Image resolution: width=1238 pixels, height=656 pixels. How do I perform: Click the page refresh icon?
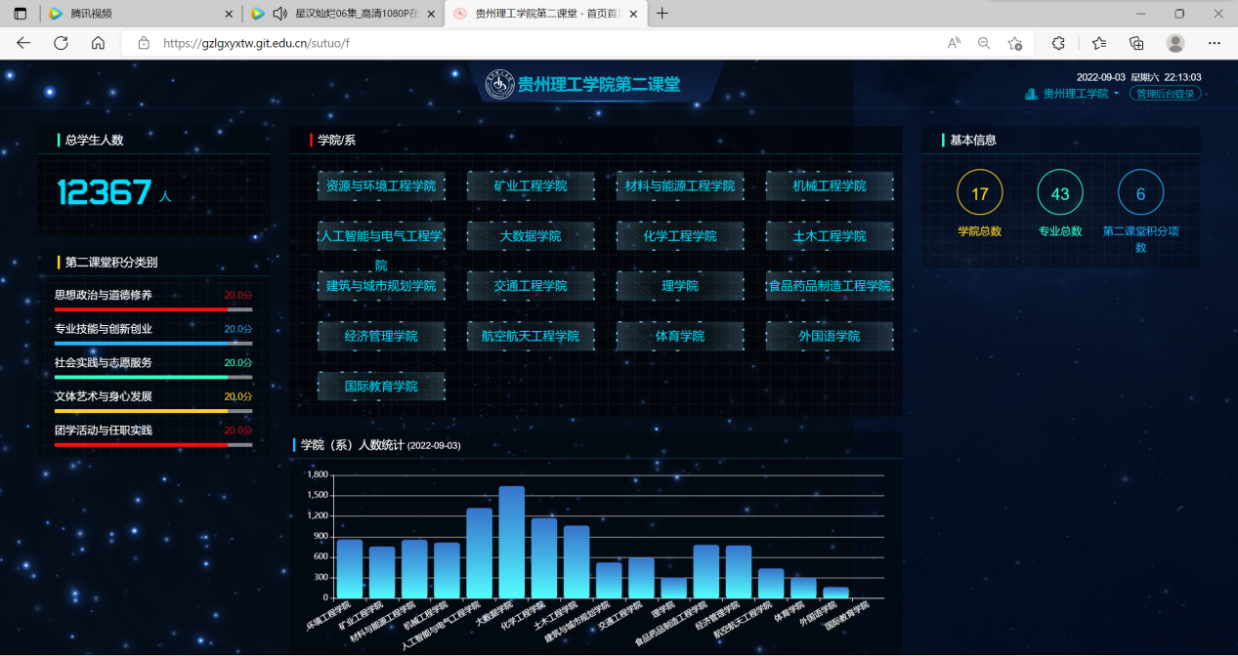pyautogui.click(x=61, y=43)
